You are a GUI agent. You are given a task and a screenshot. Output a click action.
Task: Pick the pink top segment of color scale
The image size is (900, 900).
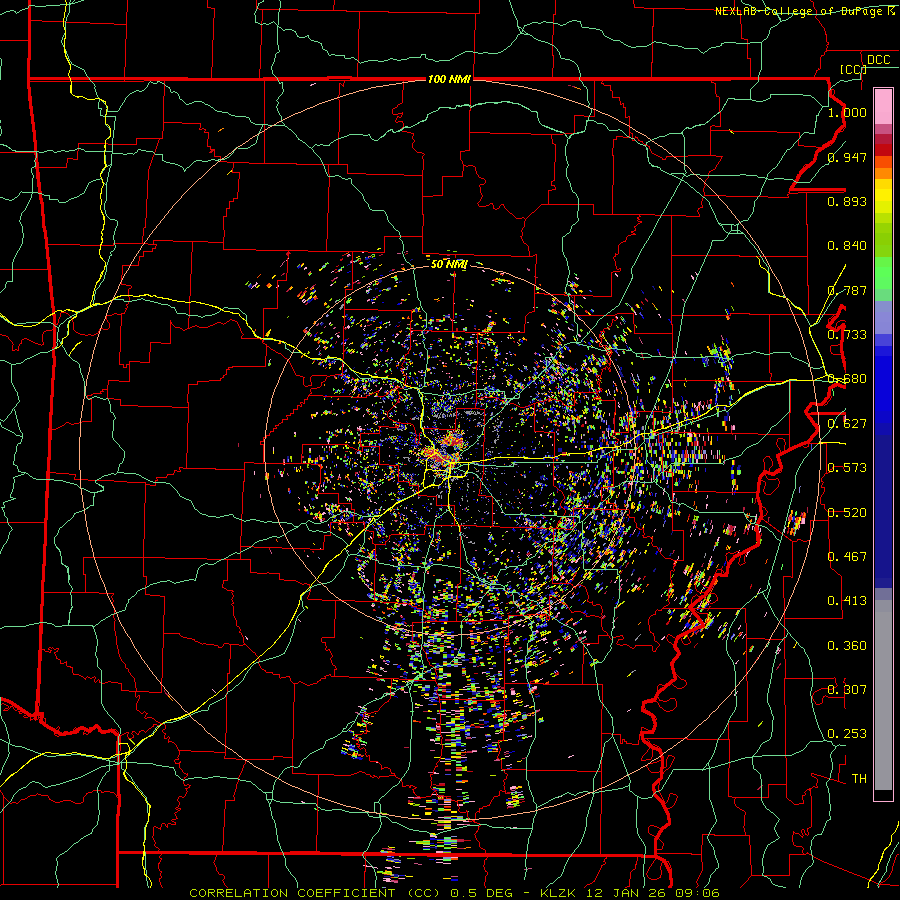[x=883, y=106]
